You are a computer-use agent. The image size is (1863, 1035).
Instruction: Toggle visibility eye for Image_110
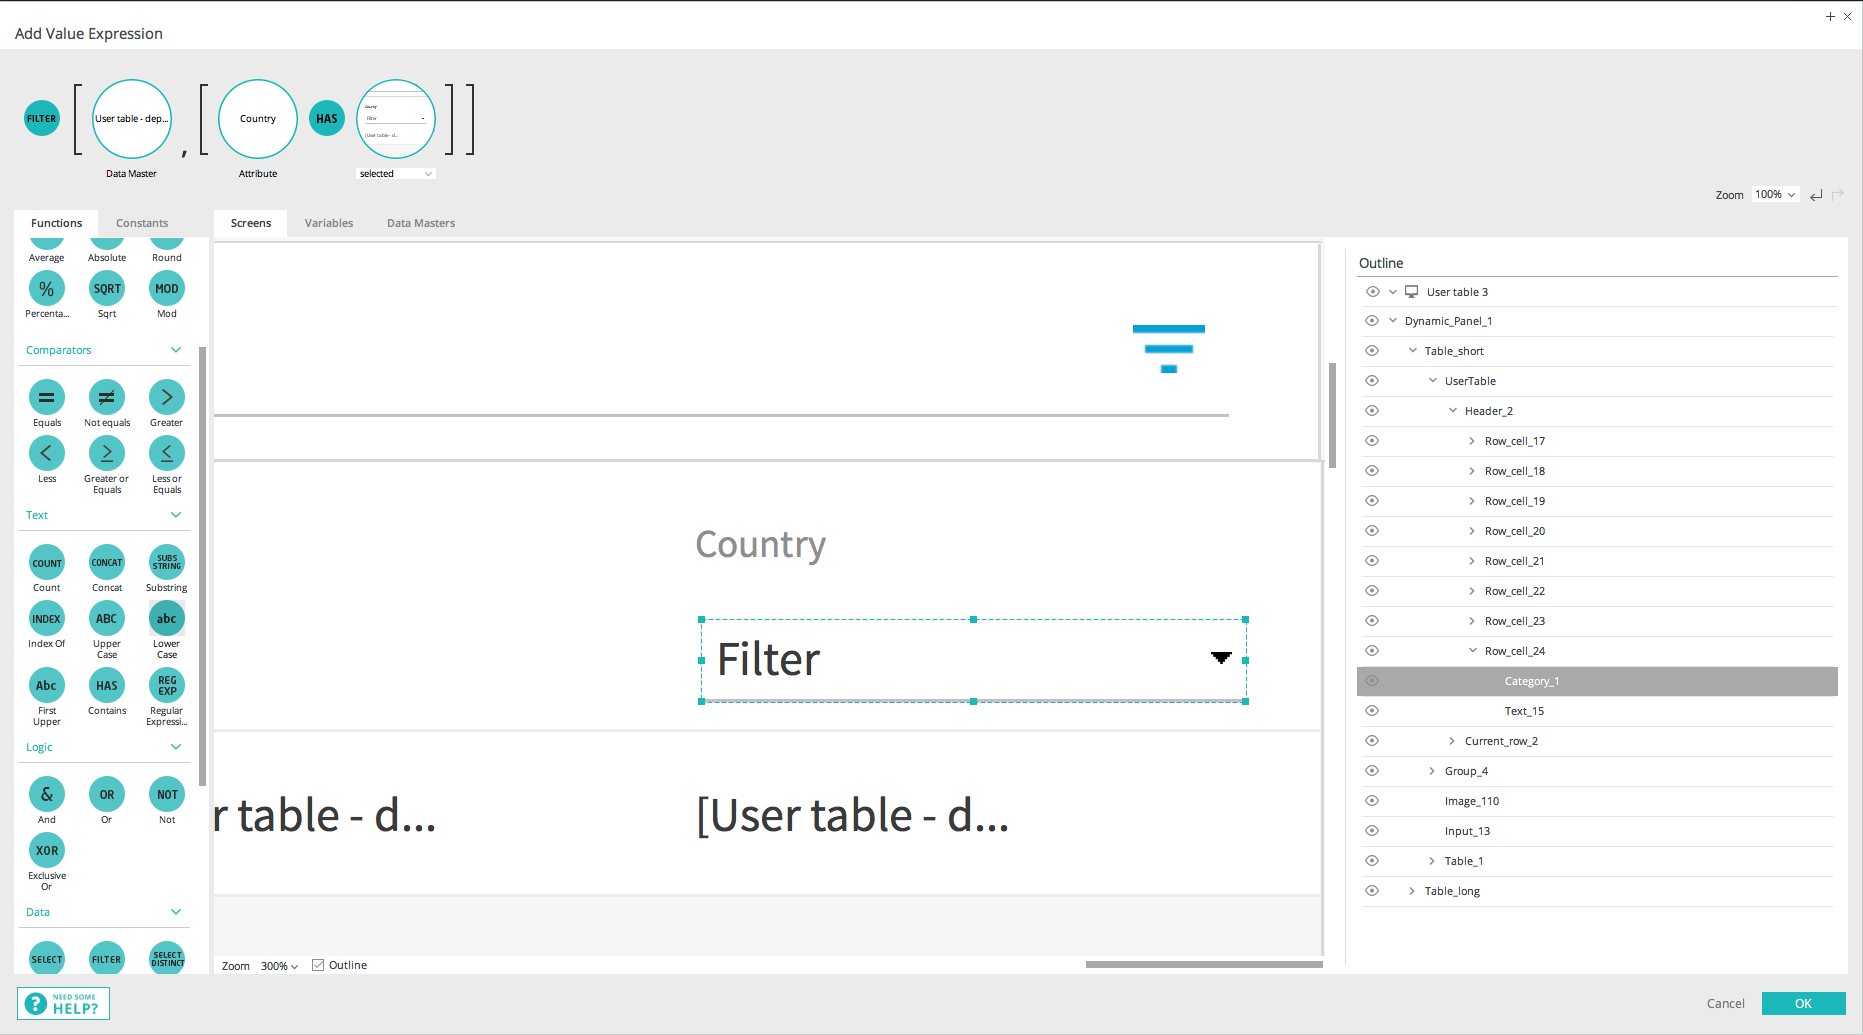1372,801
